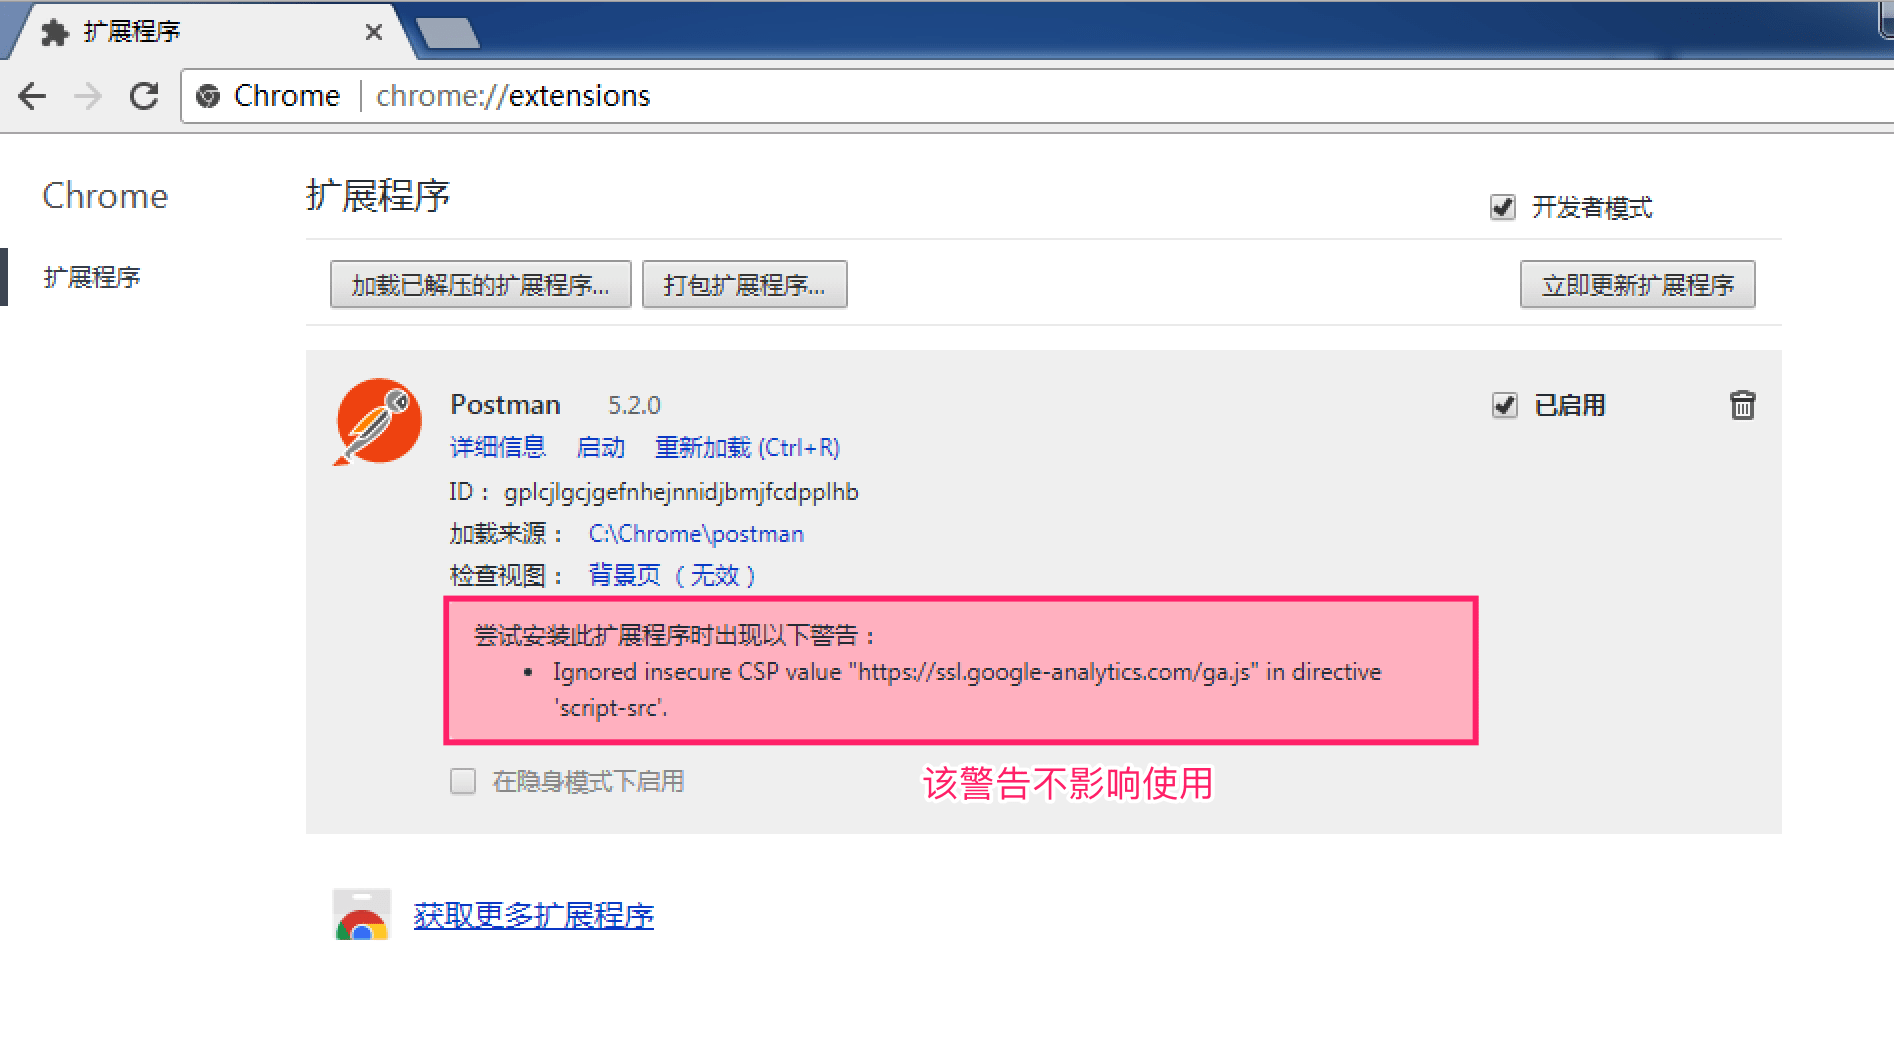Open 详细信息 for Postman

coord(497,447)
